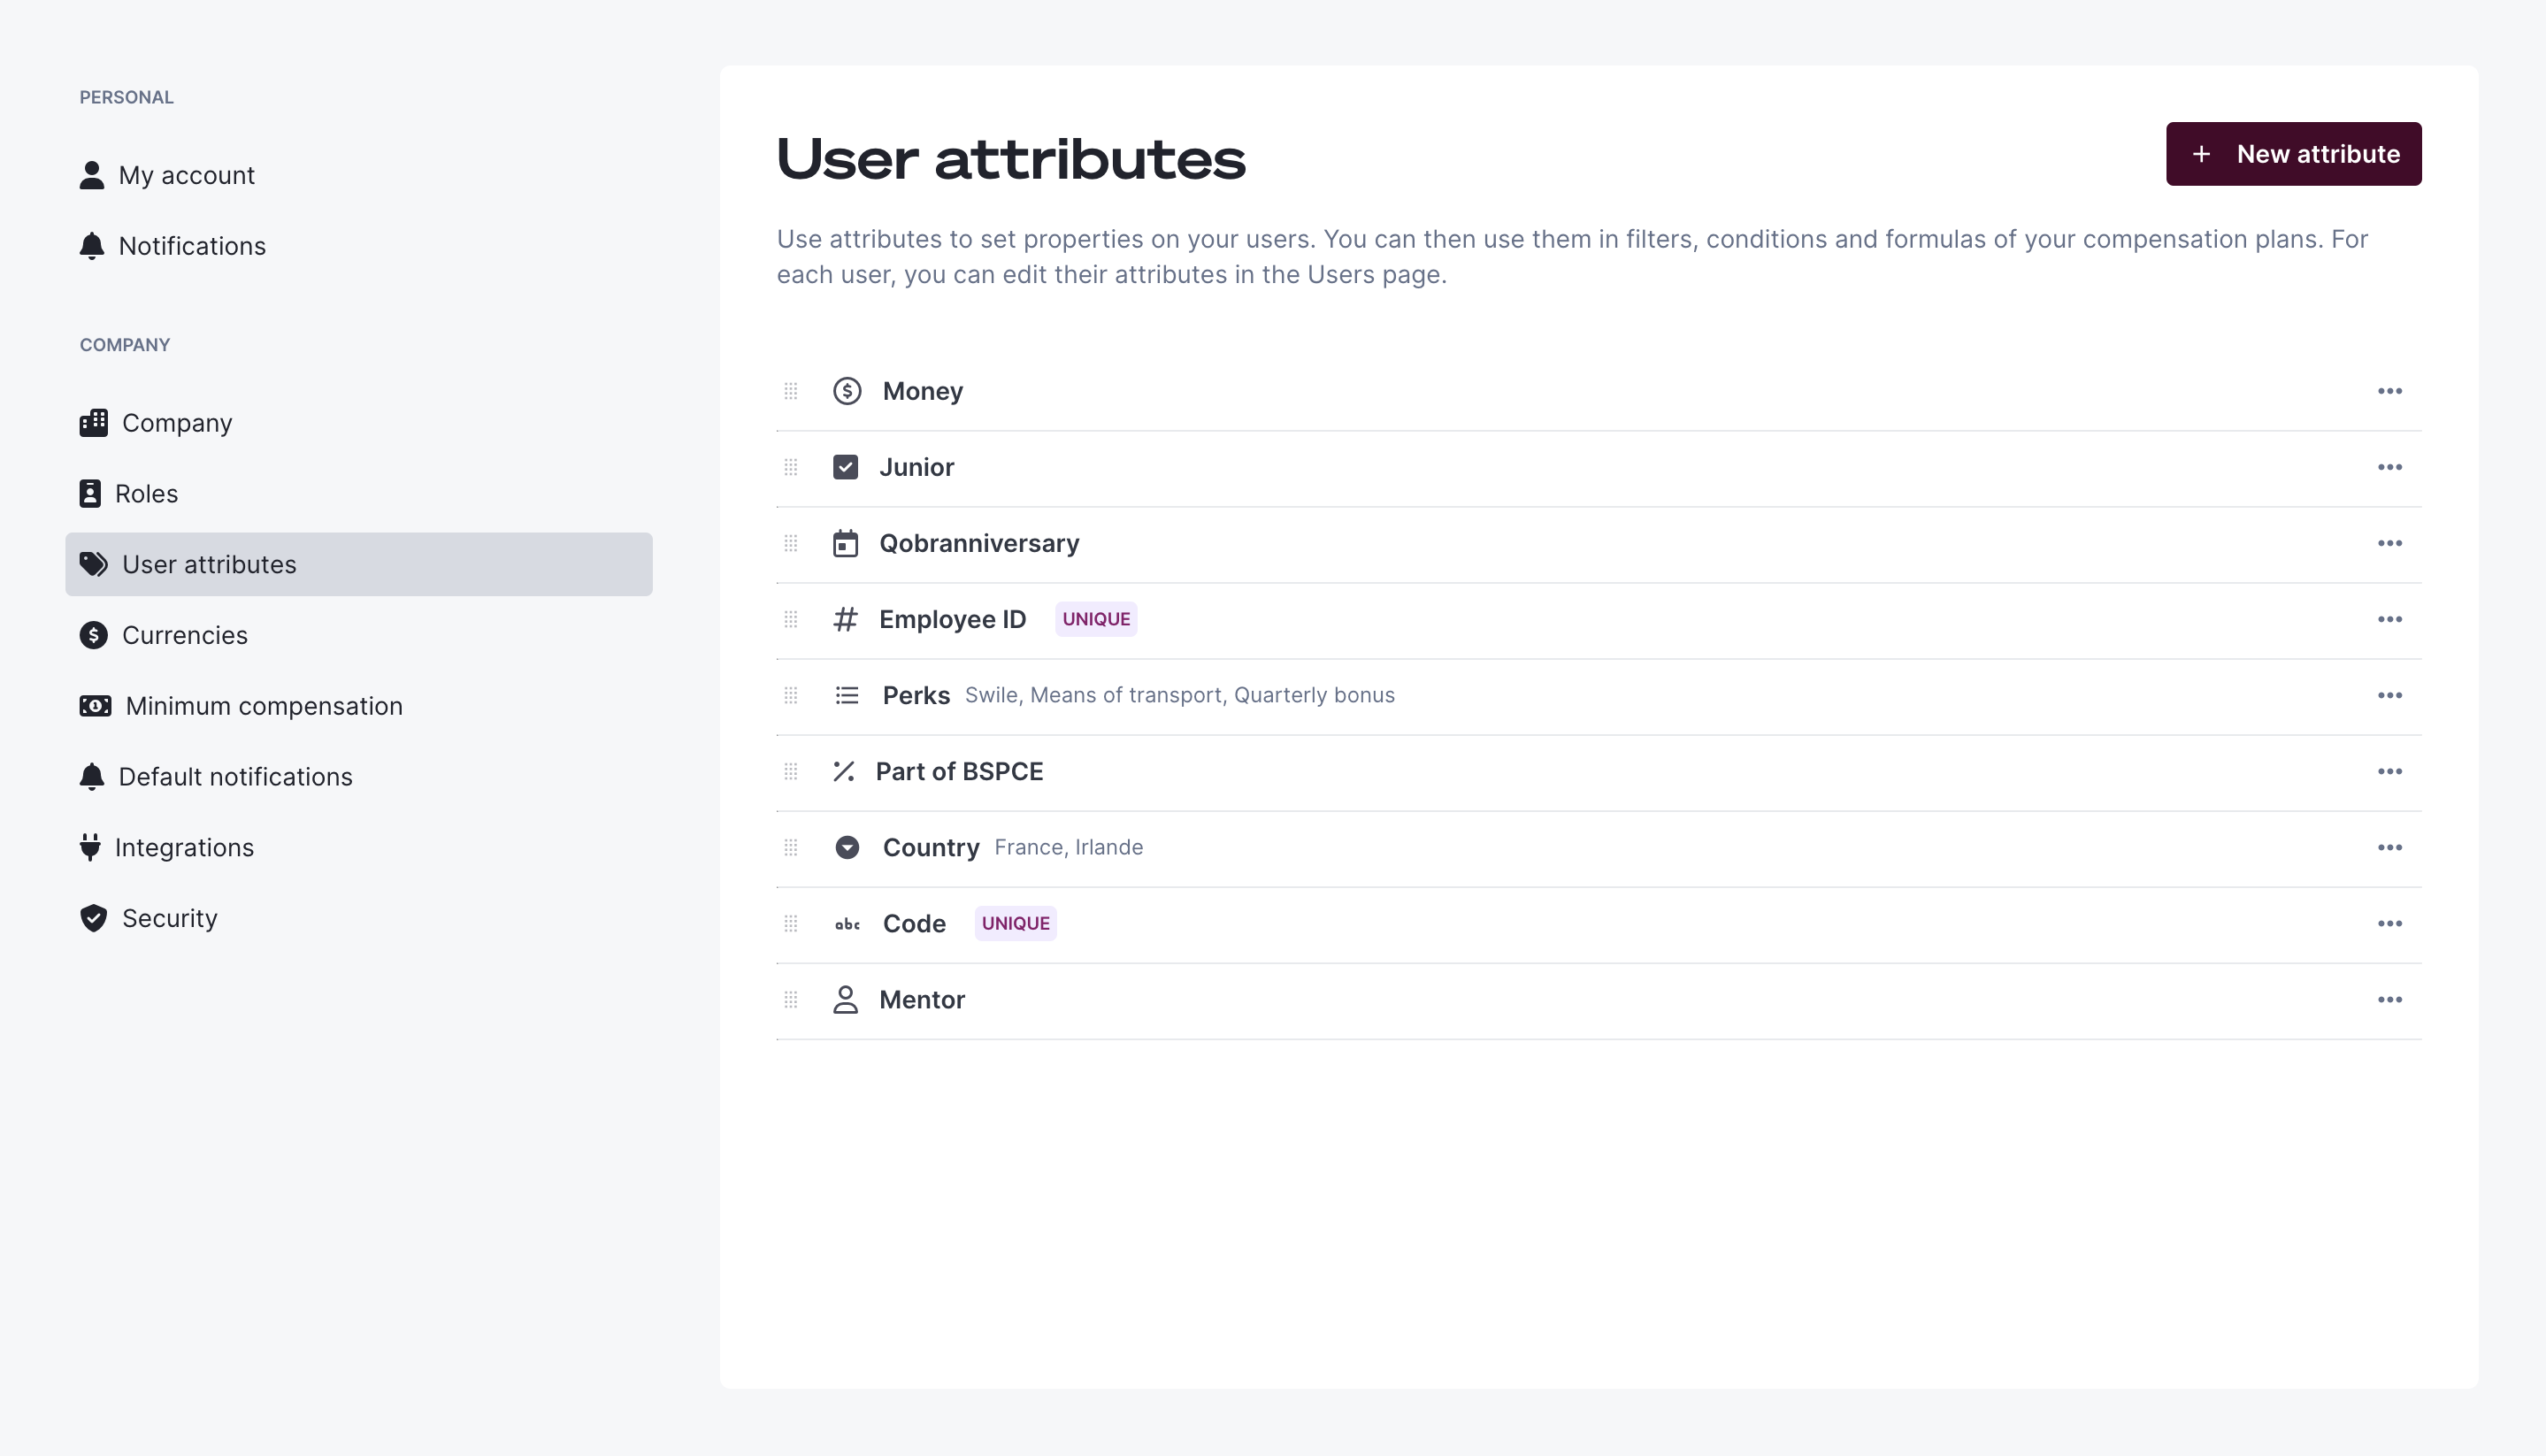
Task: Click the Employee ID attribute name
Action: [952, 619]
